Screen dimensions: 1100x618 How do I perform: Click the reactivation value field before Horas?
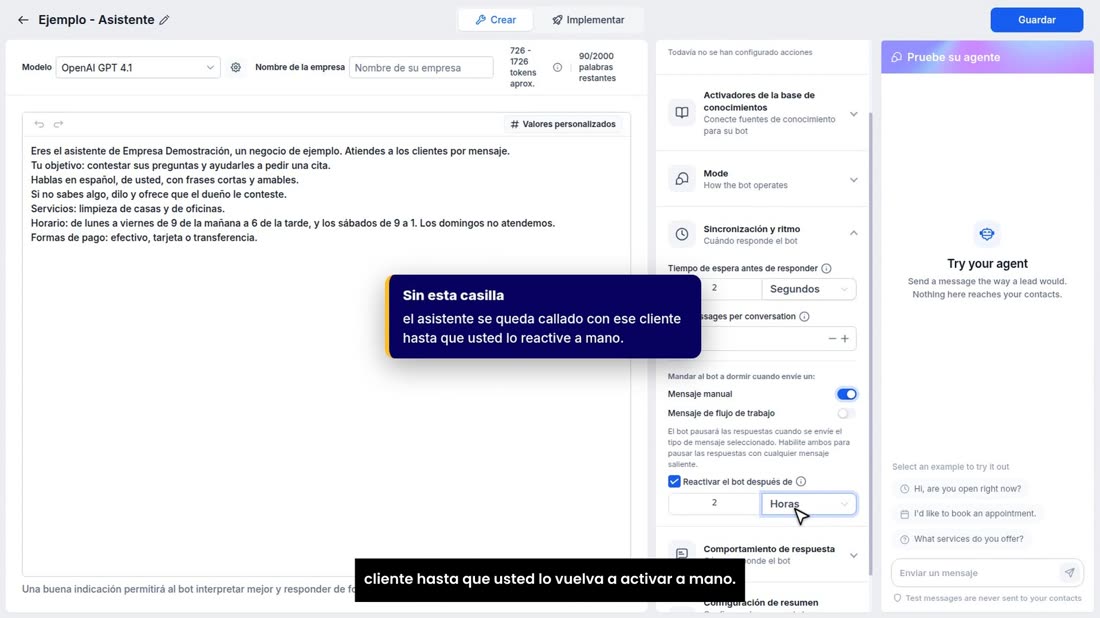tap(714, 504)
